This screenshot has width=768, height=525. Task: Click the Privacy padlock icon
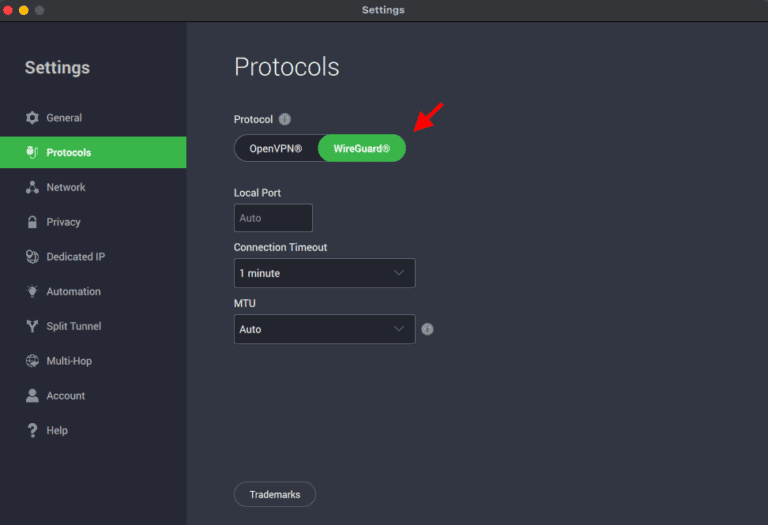click(x=32, y=222)
